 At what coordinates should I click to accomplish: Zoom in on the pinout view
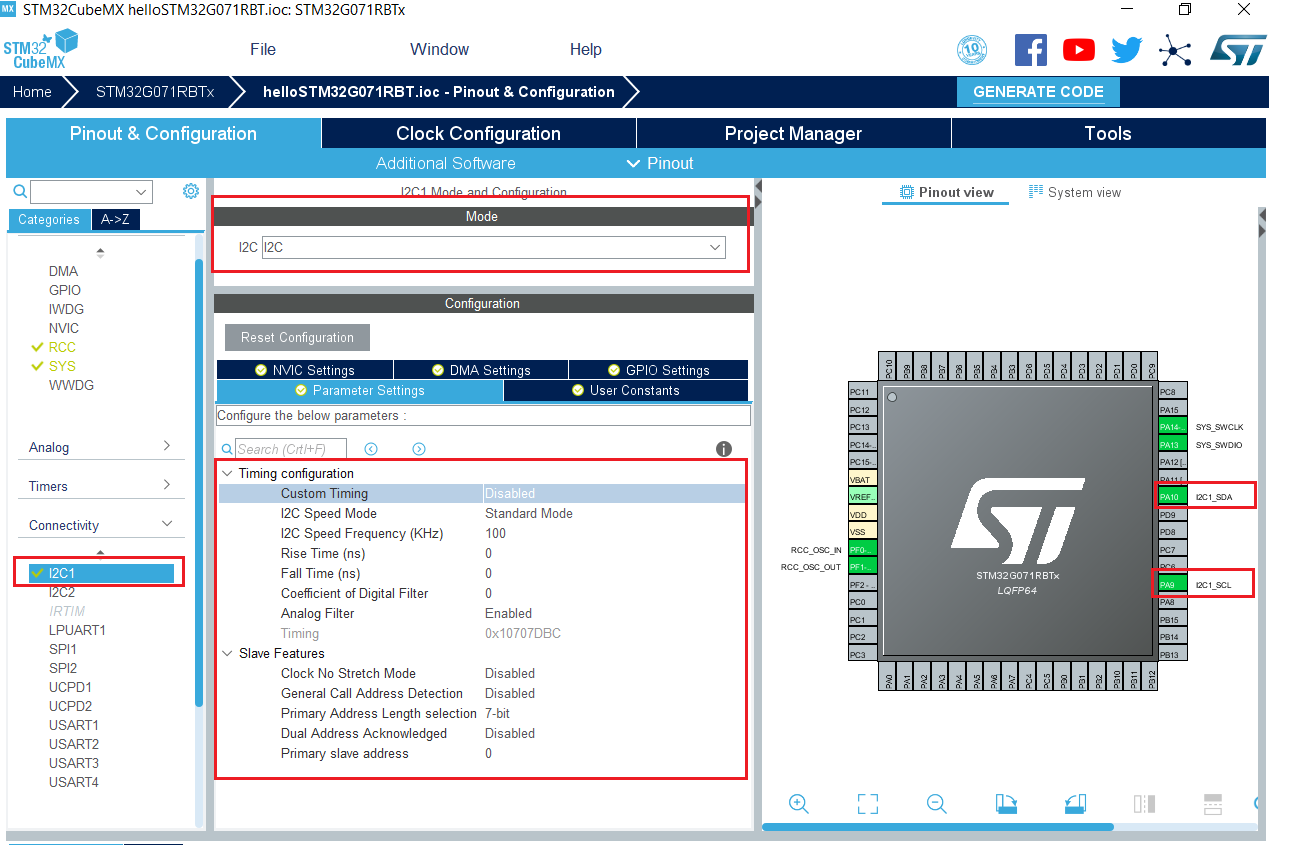pos(799,803)
